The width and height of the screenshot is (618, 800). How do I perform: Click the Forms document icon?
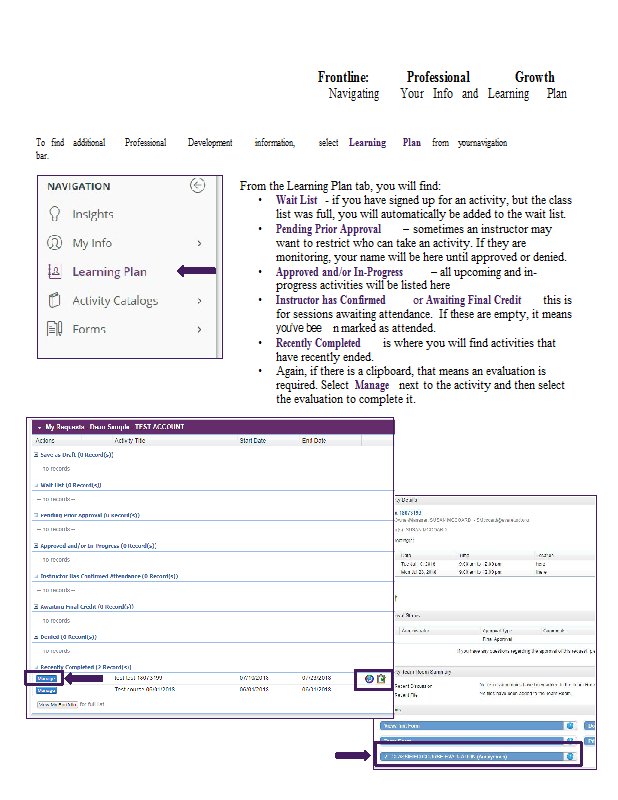(x=55, y=329)
